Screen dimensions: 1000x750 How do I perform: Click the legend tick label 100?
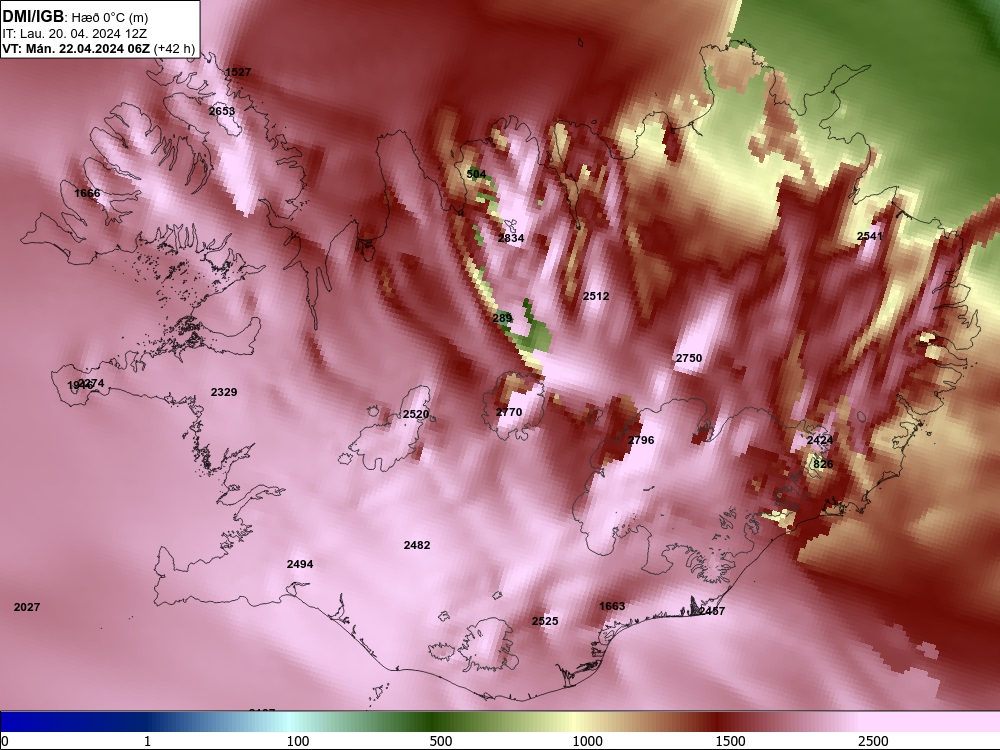click(x=298, y=741)
